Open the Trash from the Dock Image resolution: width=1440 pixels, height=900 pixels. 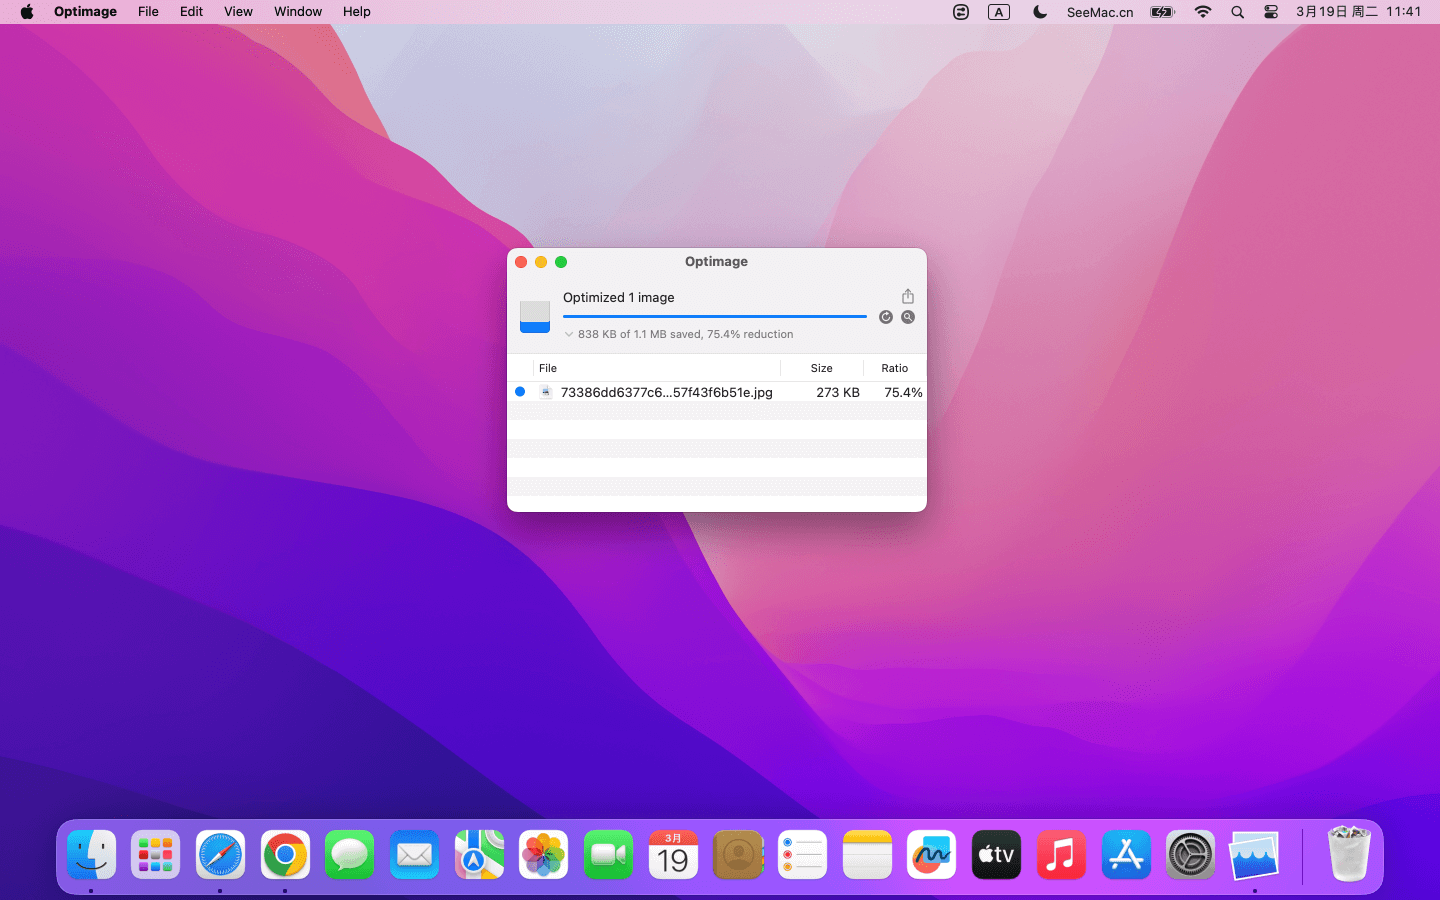click(x=1348, y=853)
